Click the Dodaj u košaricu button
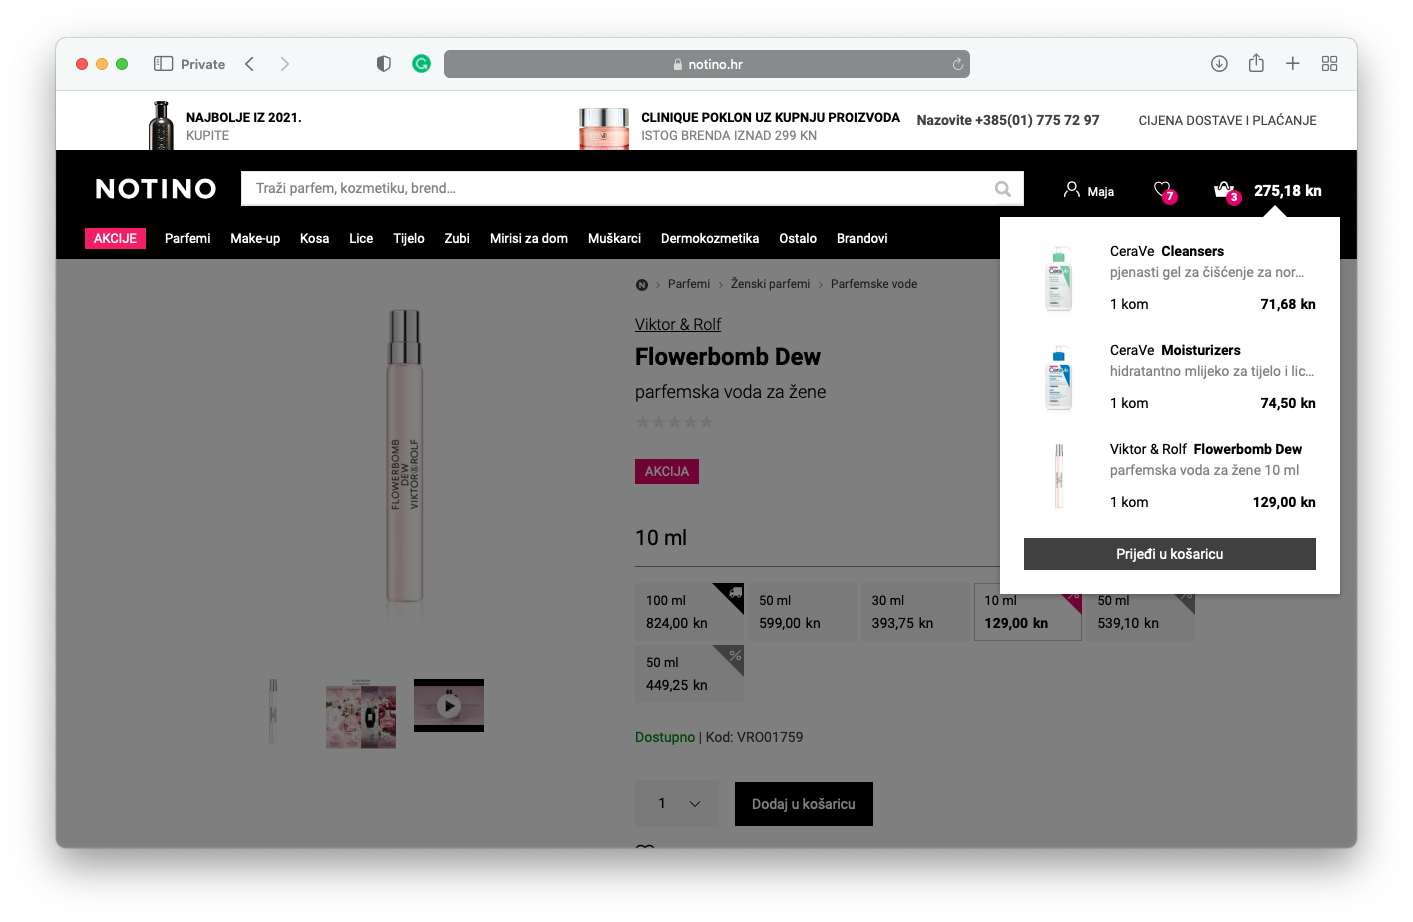Image resolution: width=1413 pixels, height=922 pixels. pyautogui.click(x=803, y=804)
